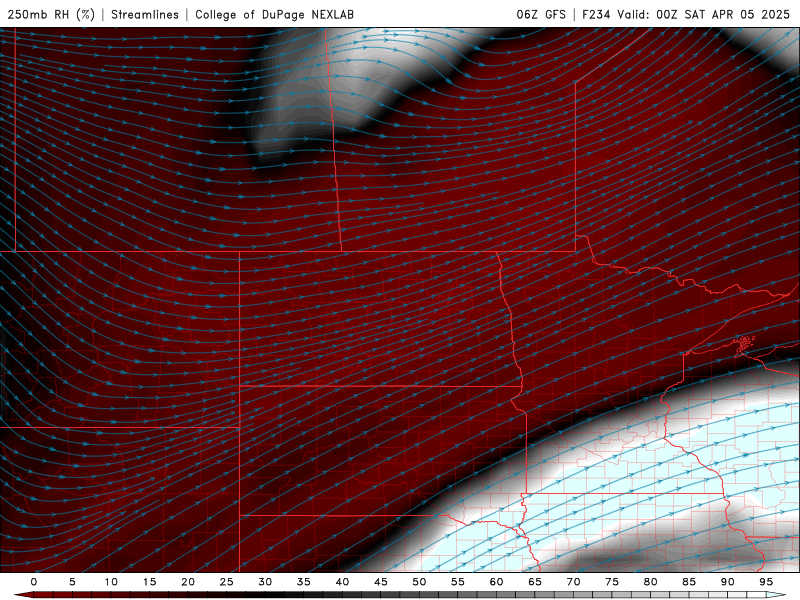Viewport: 800px width, 600px height.
Task: Click the color bar label '0'
Action: pos(34,582)
